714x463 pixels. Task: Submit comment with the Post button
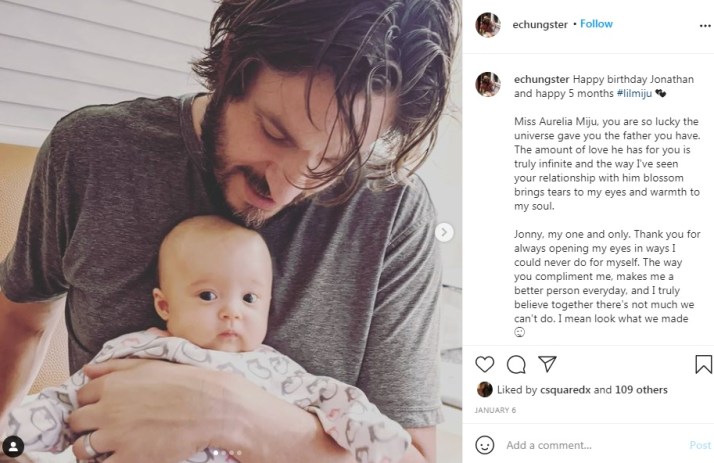[700, 445]
